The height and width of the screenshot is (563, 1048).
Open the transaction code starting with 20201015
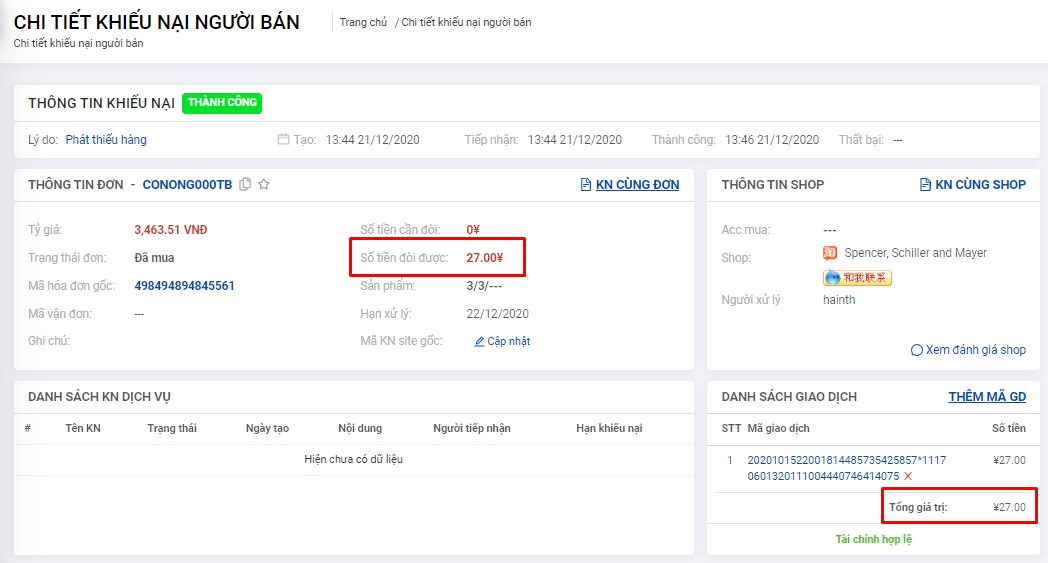point(846,460)
